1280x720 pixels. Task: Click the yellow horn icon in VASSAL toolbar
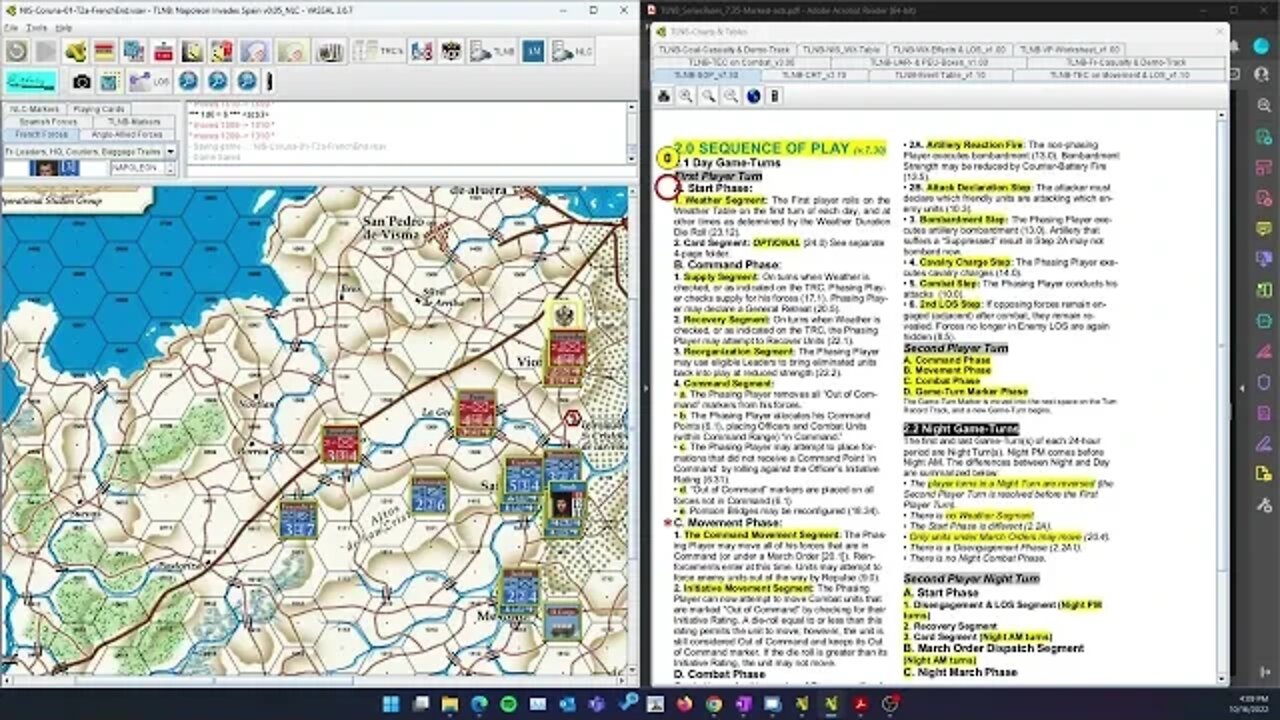point(75,51)
